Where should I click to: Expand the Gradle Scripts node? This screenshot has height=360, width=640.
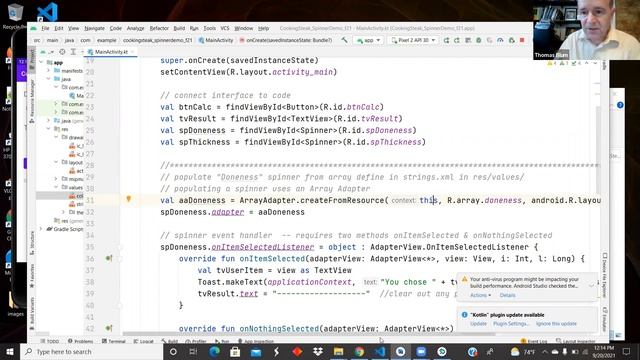(x=41, y=229)
